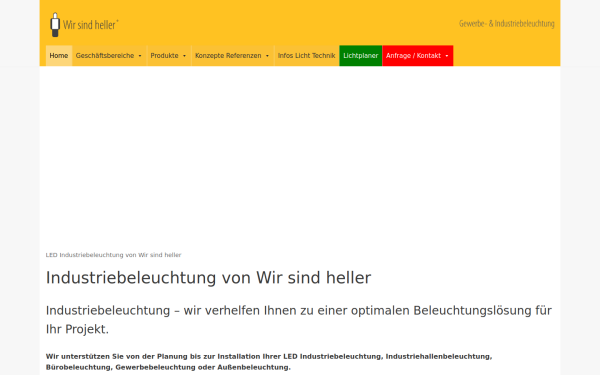Screen dimensions: 600x375
Task: Expand the Geschäftsbereiche dropdown arrow
Action: (140, 56)
